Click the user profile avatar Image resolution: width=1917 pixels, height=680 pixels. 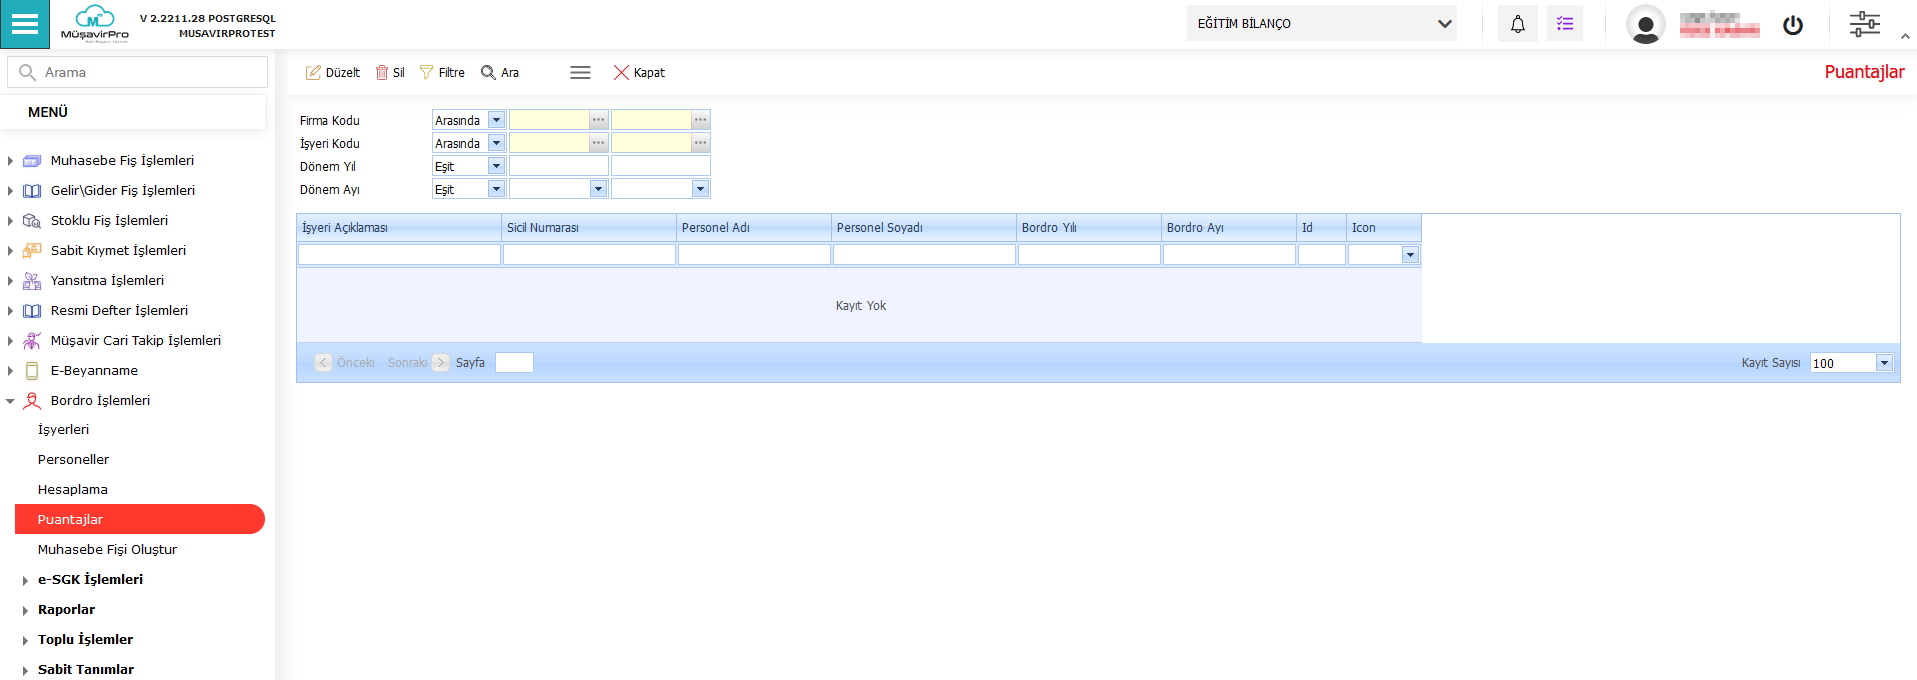tap(1645, 24)
